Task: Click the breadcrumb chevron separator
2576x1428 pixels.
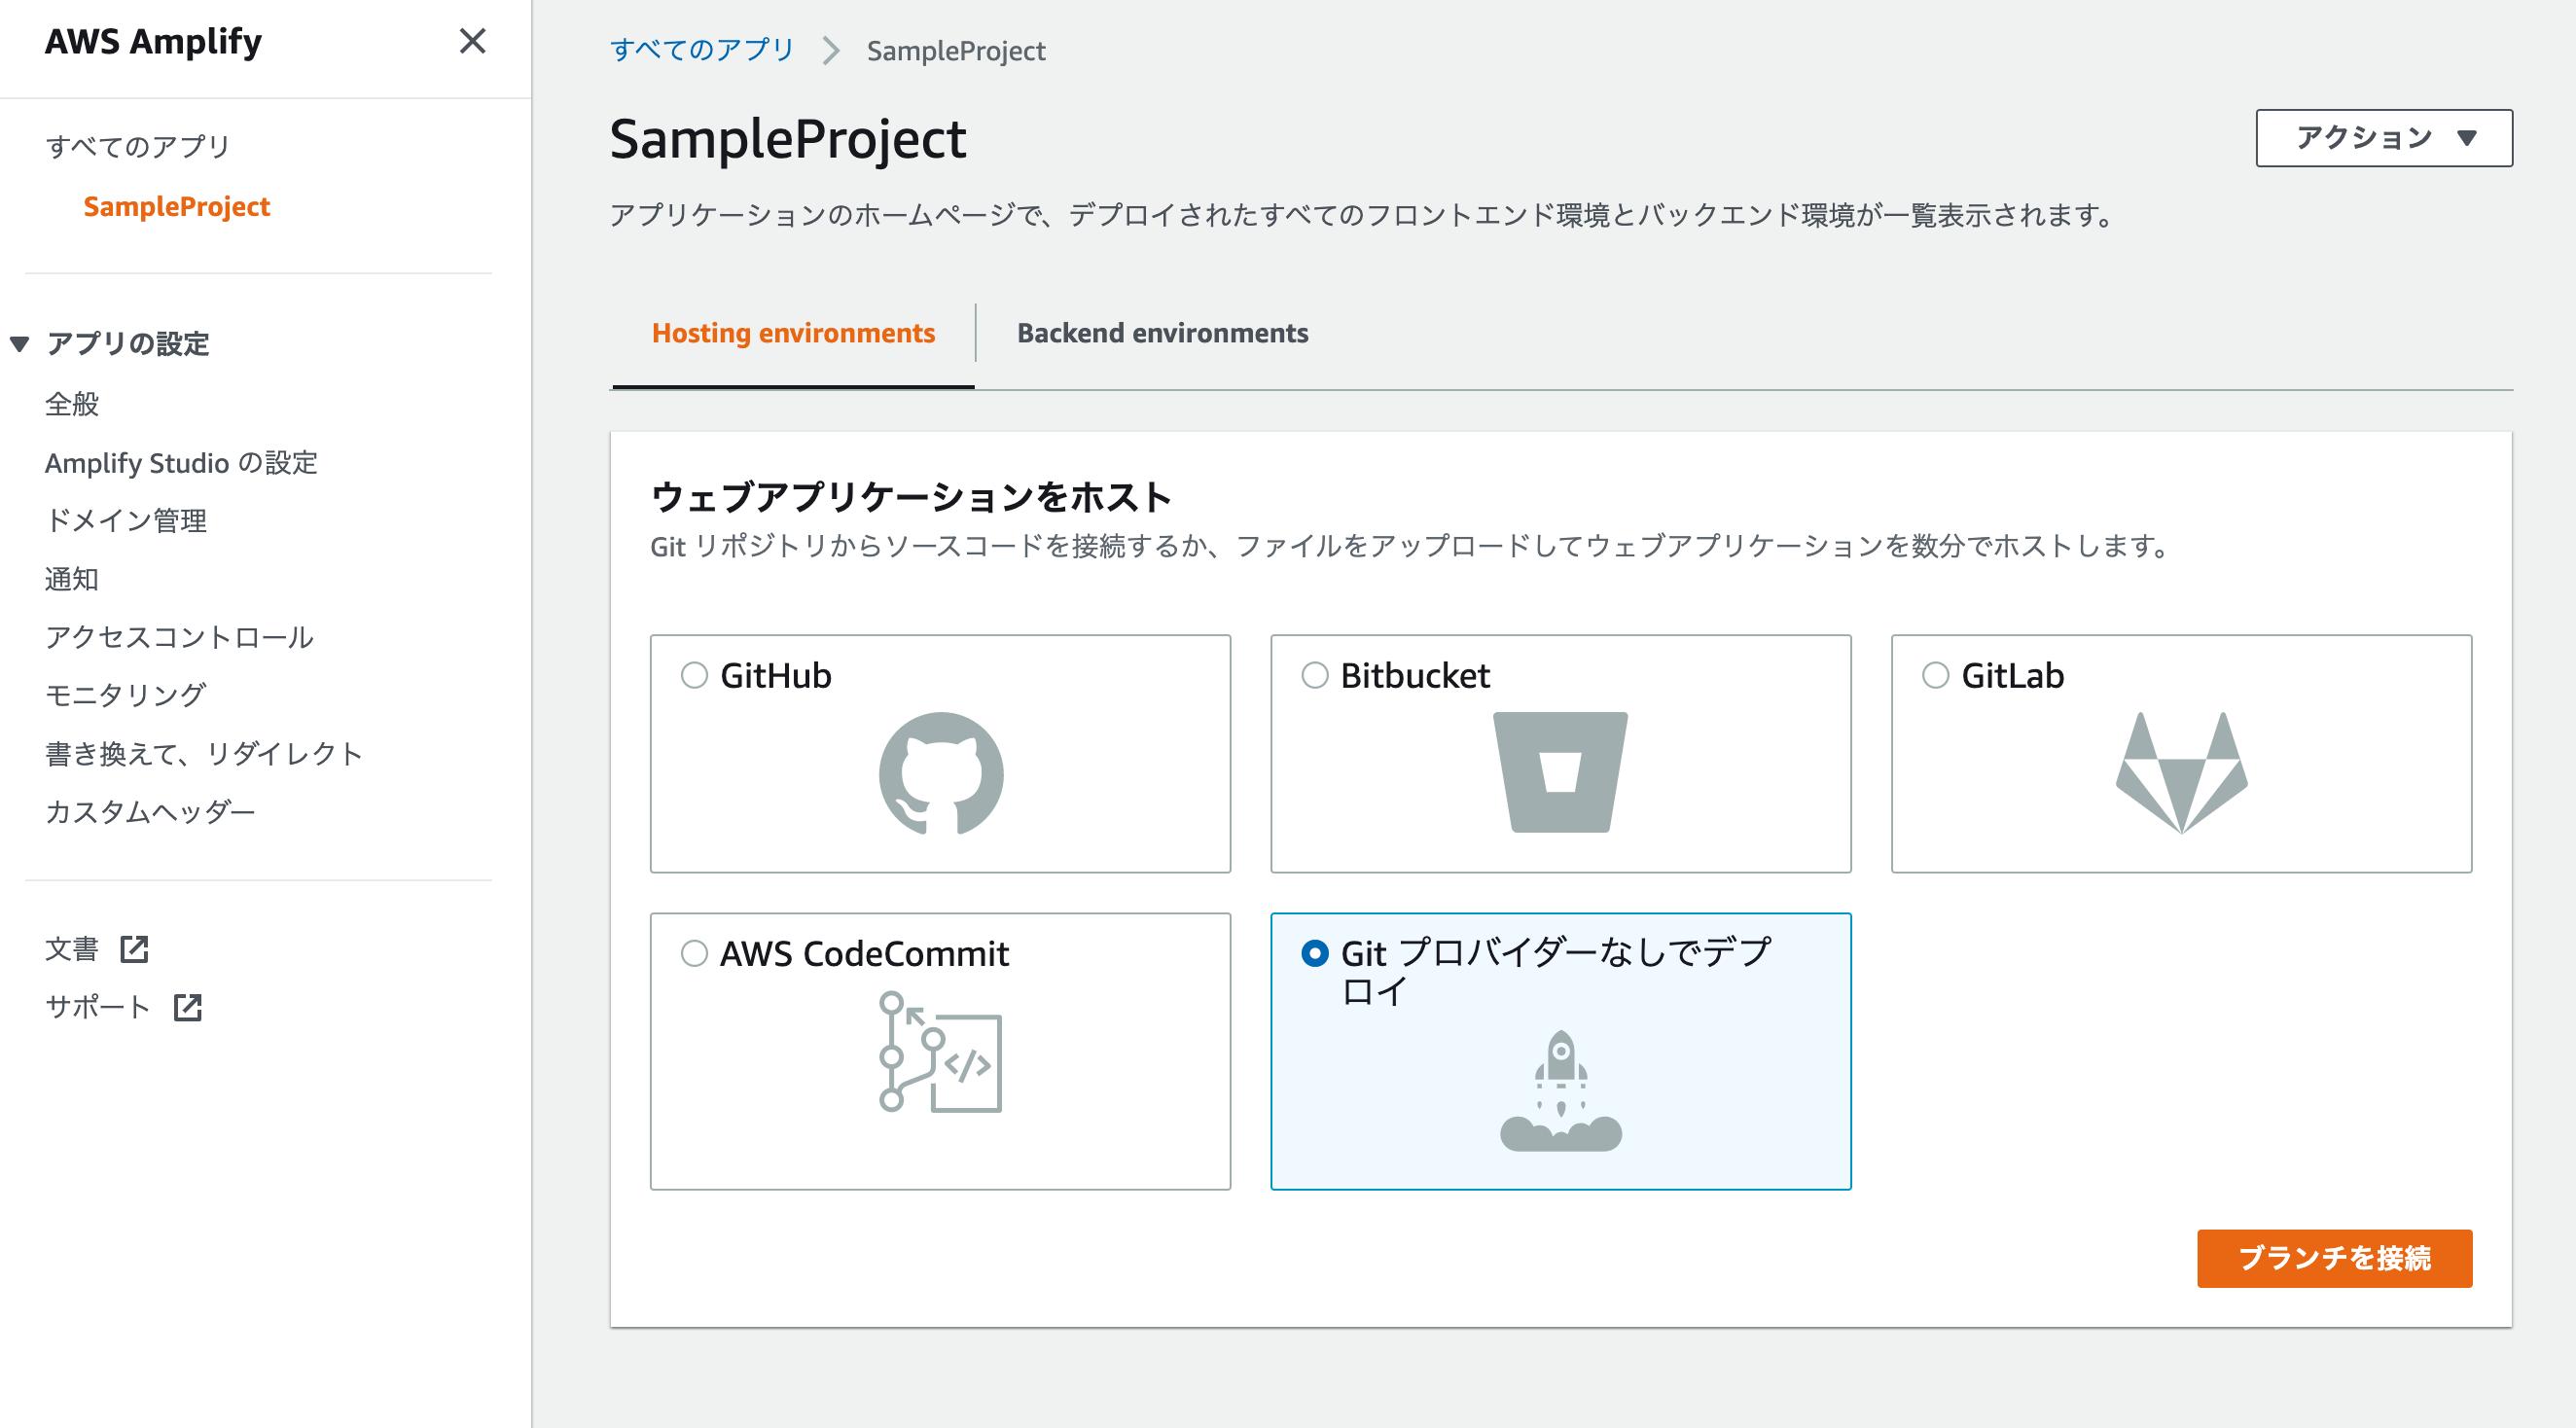Action: pyautogui.click(x=830, y=51)
